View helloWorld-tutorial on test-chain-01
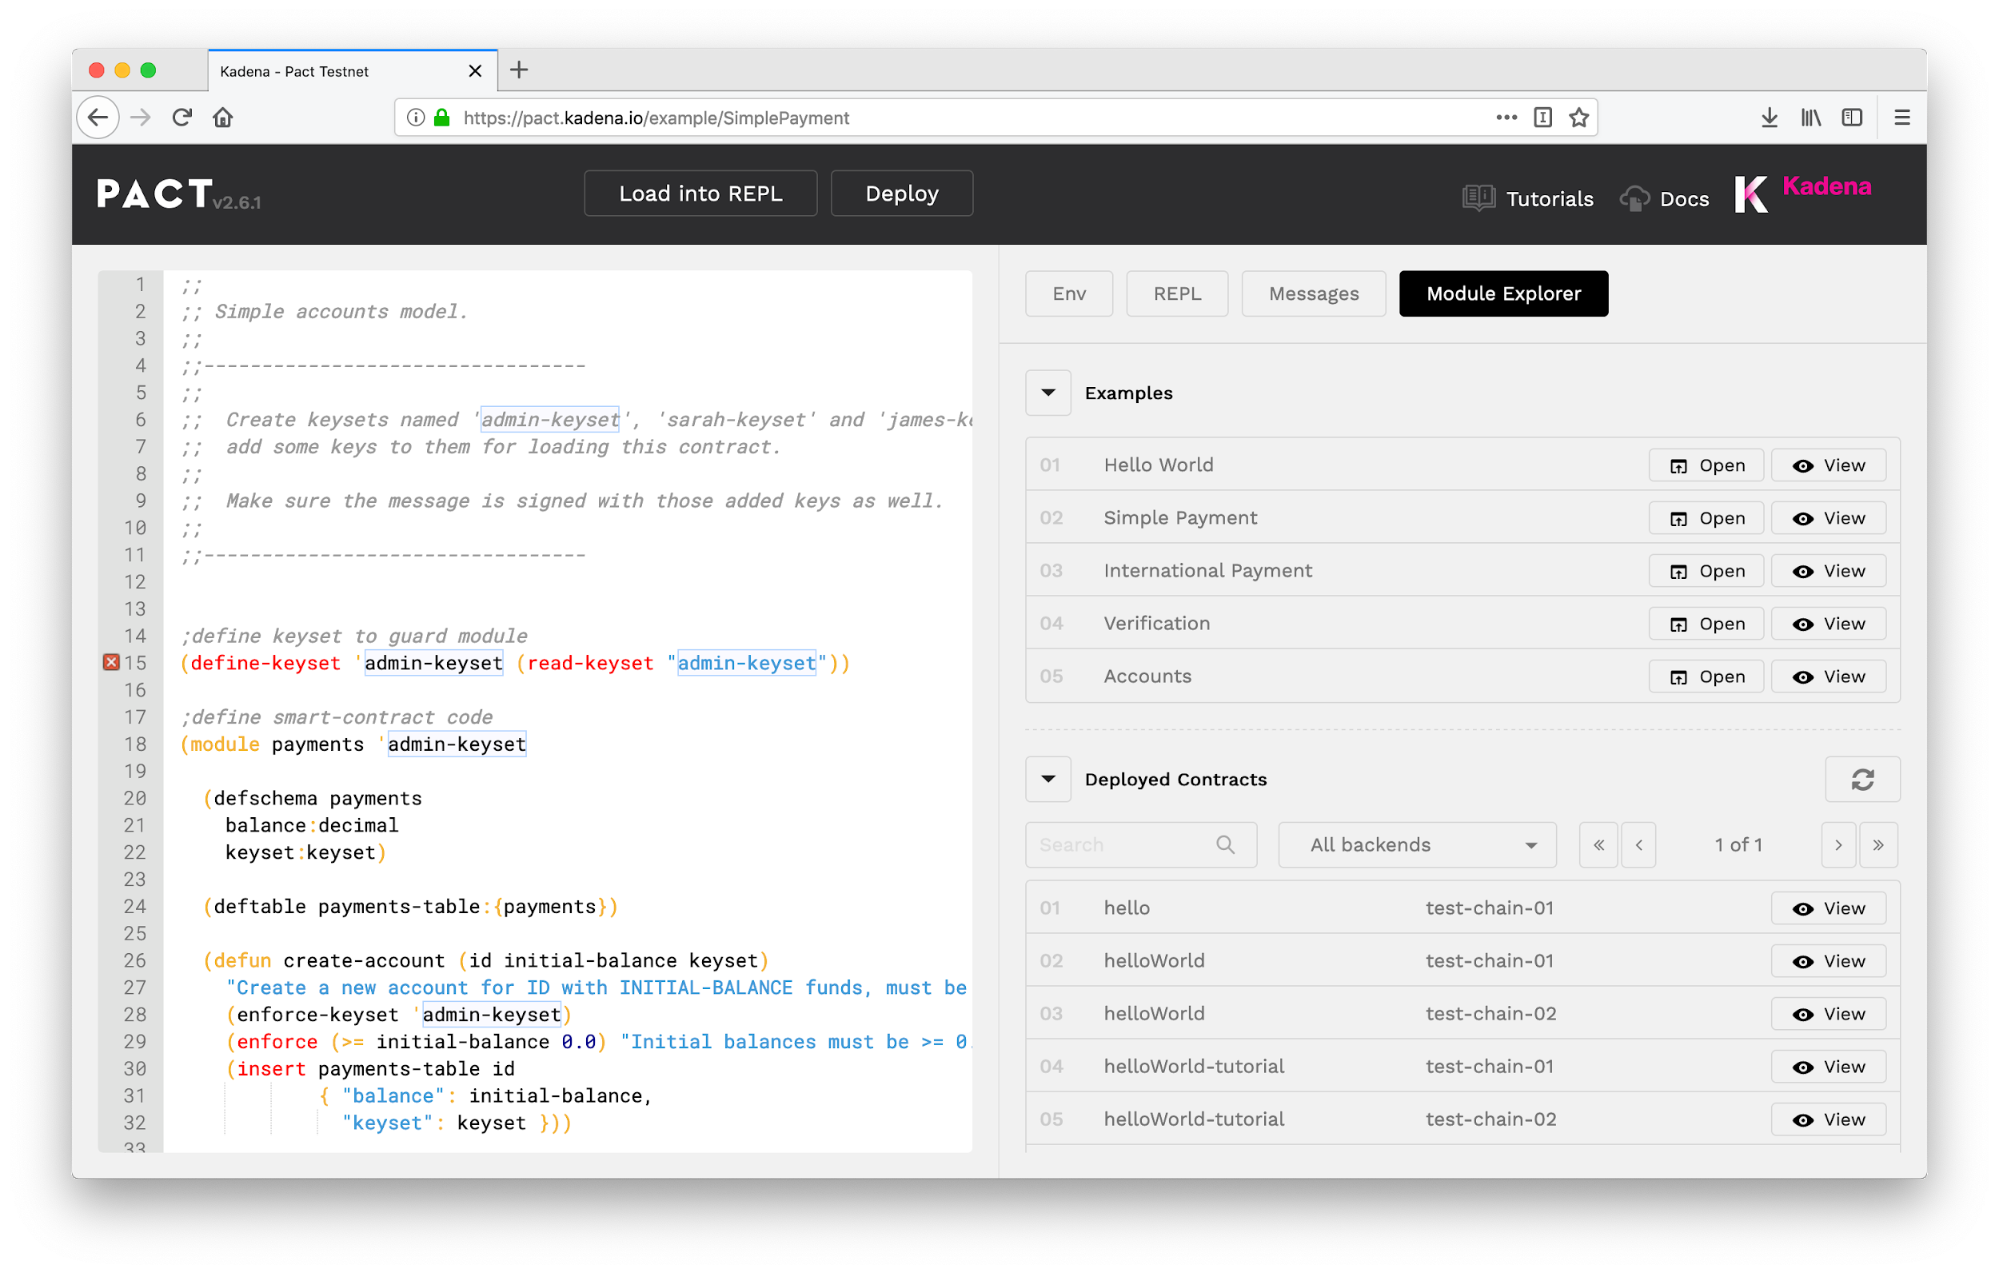Viewport: 1999px width, 1274px height. 1828,1067
